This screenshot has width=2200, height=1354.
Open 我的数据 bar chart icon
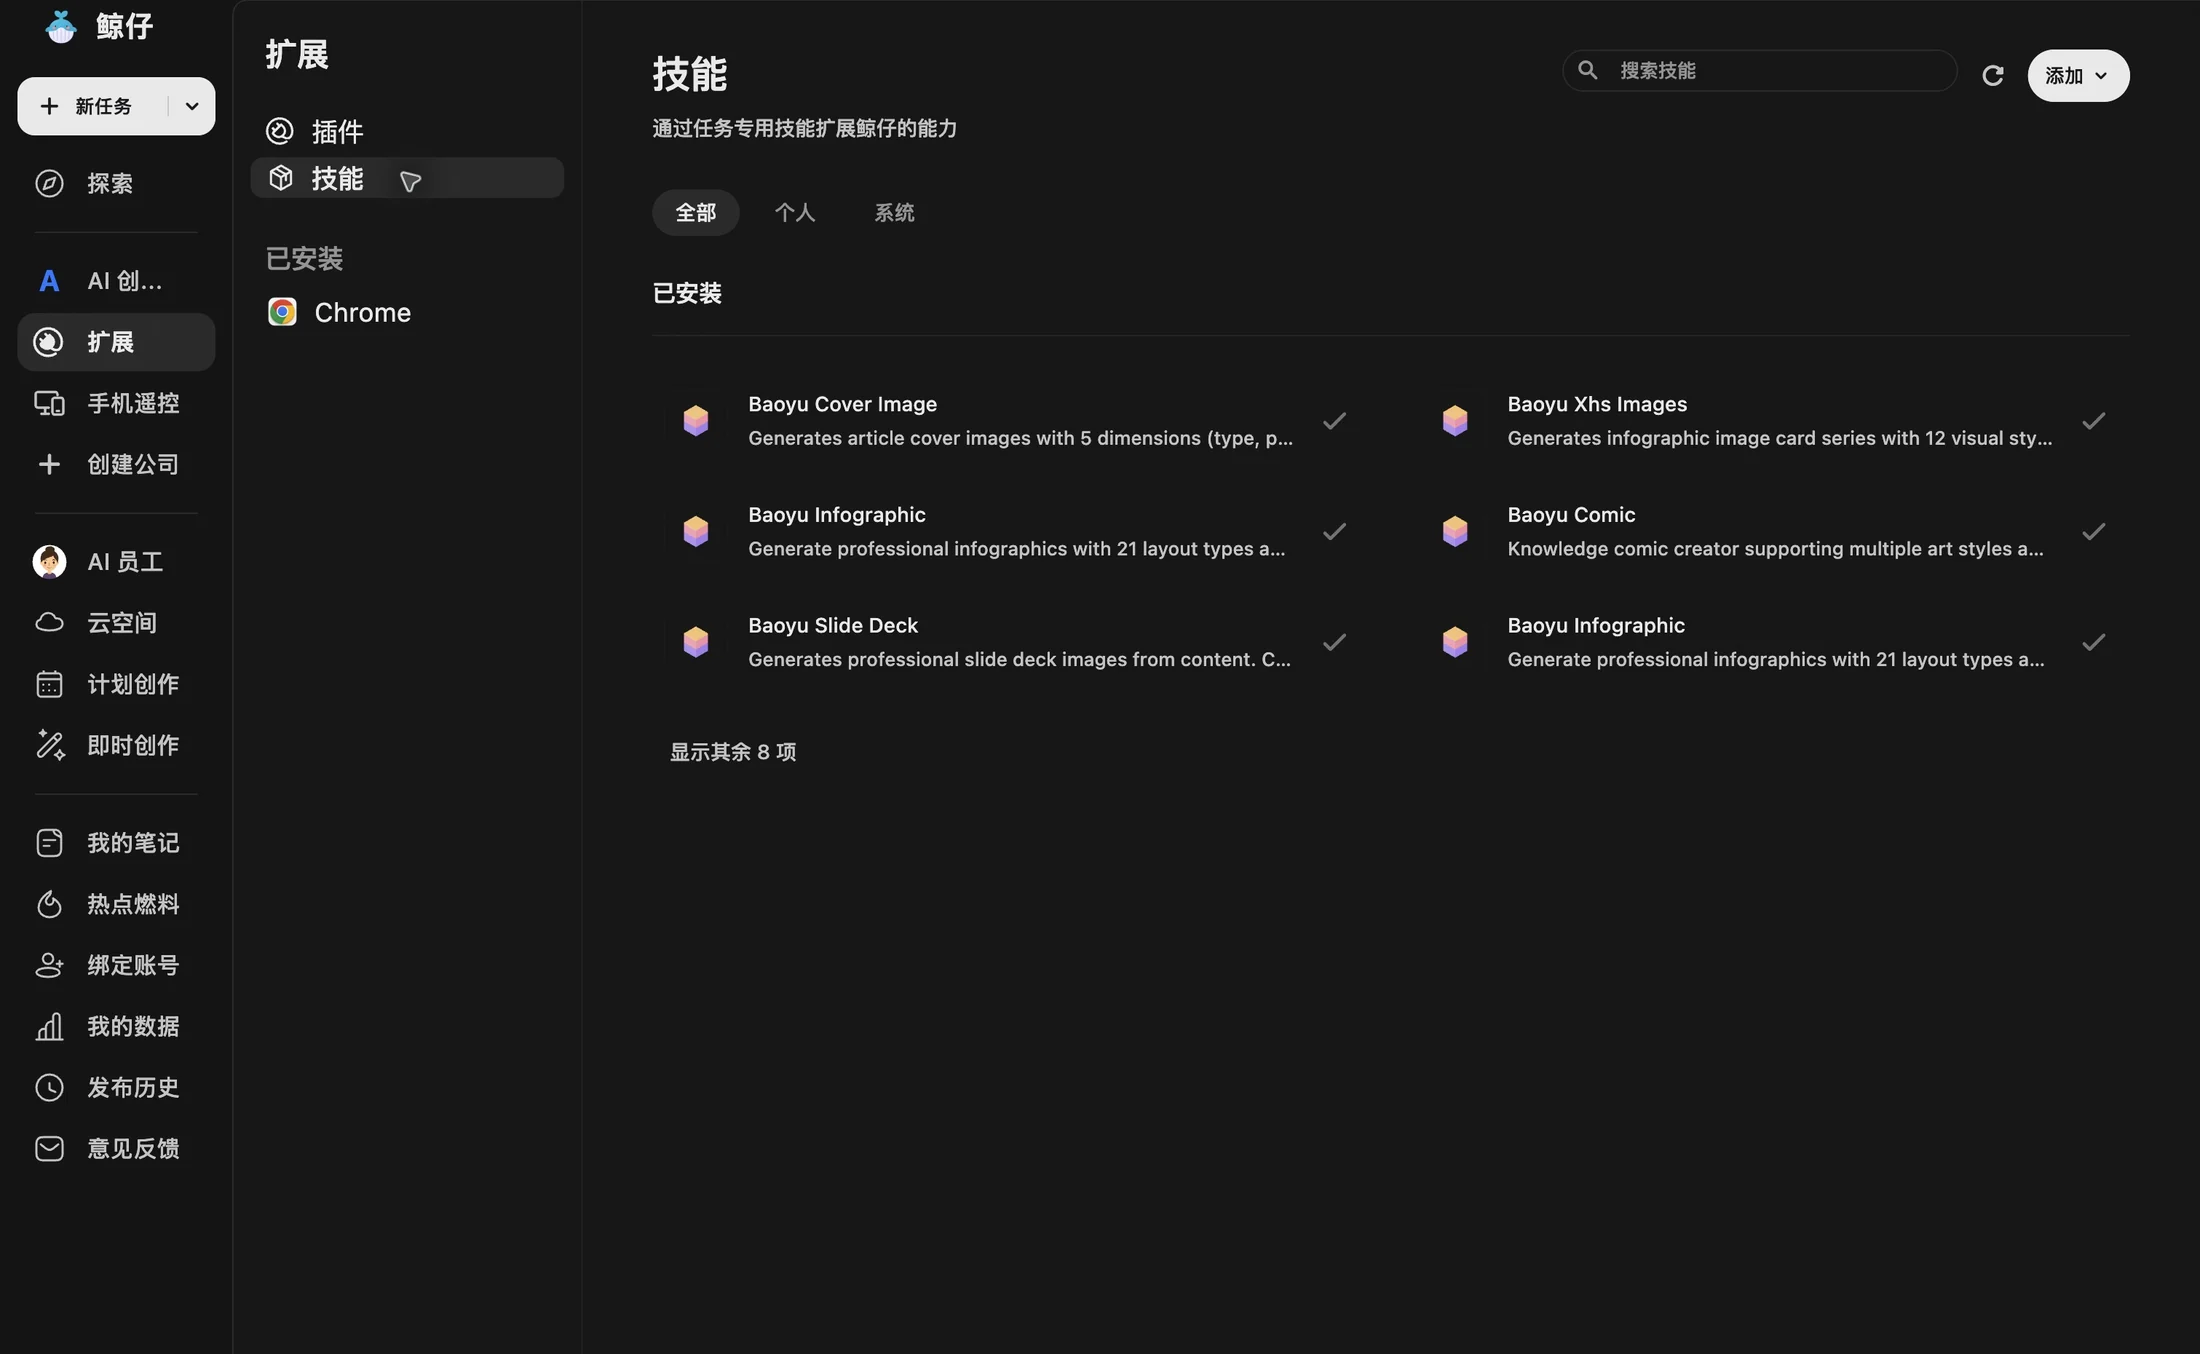click(x=49, y=1026)
